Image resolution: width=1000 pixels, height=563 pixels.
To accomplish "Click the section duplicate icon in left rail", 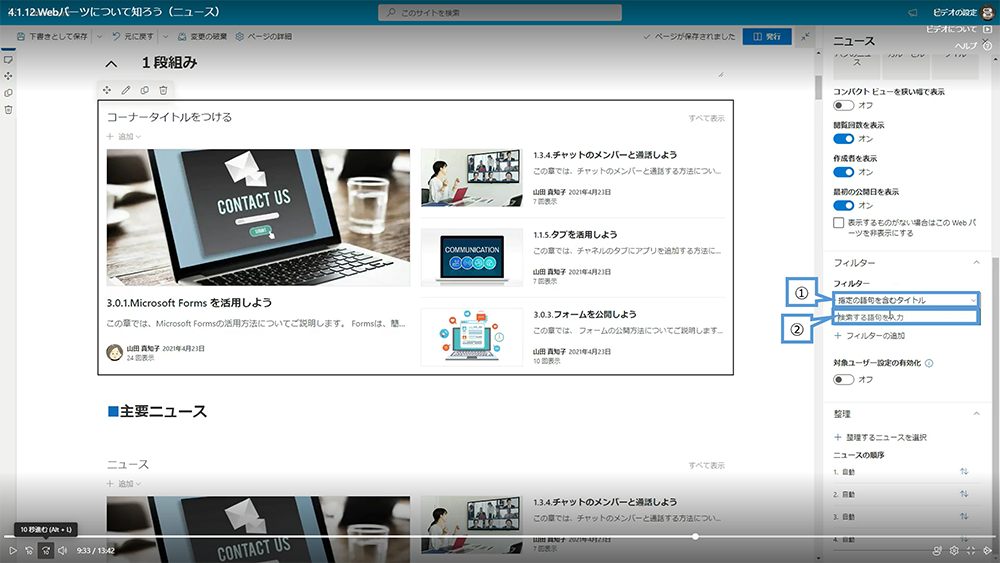I will 8,92.
